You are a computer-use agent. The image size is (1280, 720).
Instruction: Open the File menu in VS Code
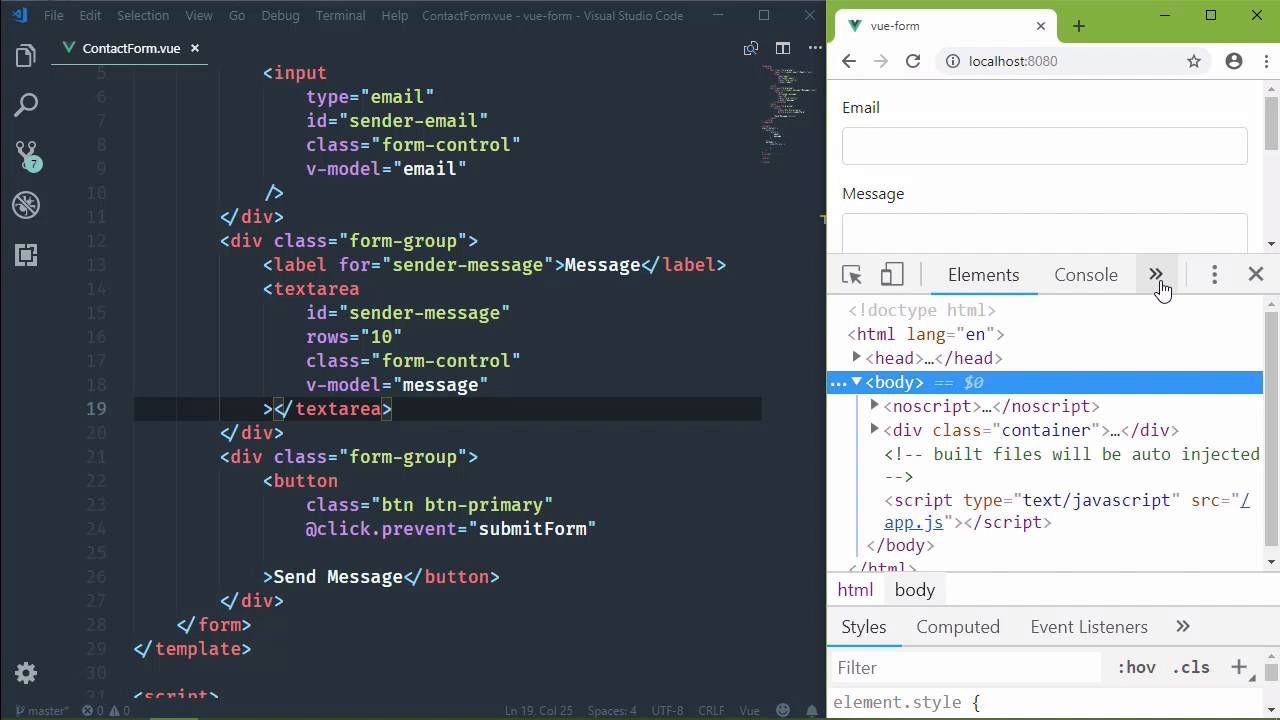point(54,16)
